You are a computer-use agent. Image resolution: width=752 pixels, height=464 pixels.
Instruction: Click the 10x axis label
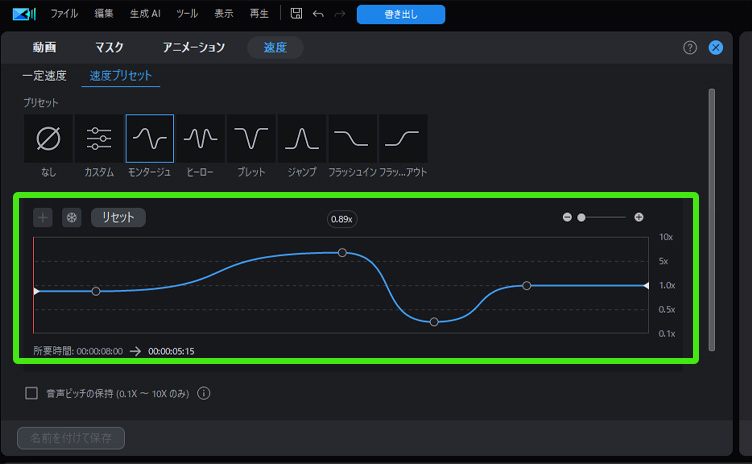(666, 237)
